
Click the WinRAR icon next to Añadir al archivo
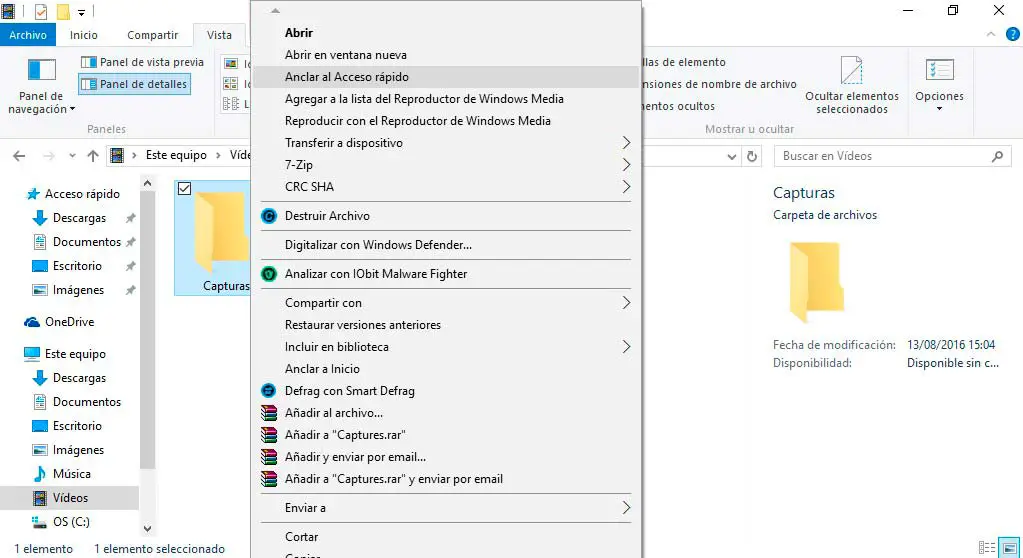269,413
